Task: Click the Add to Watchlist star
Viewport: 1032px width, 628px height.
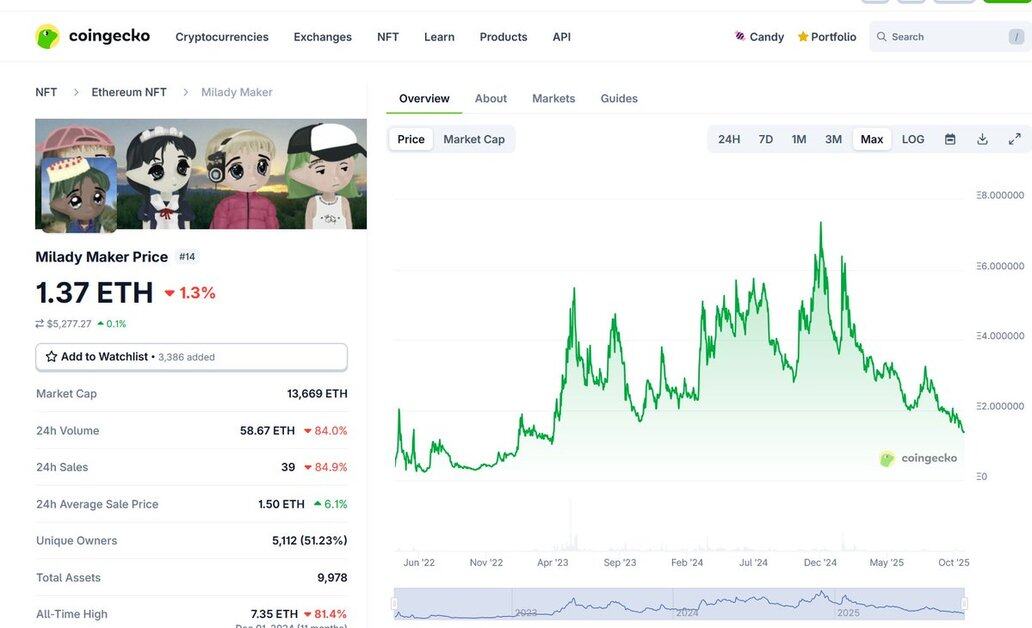Action: 52,357
